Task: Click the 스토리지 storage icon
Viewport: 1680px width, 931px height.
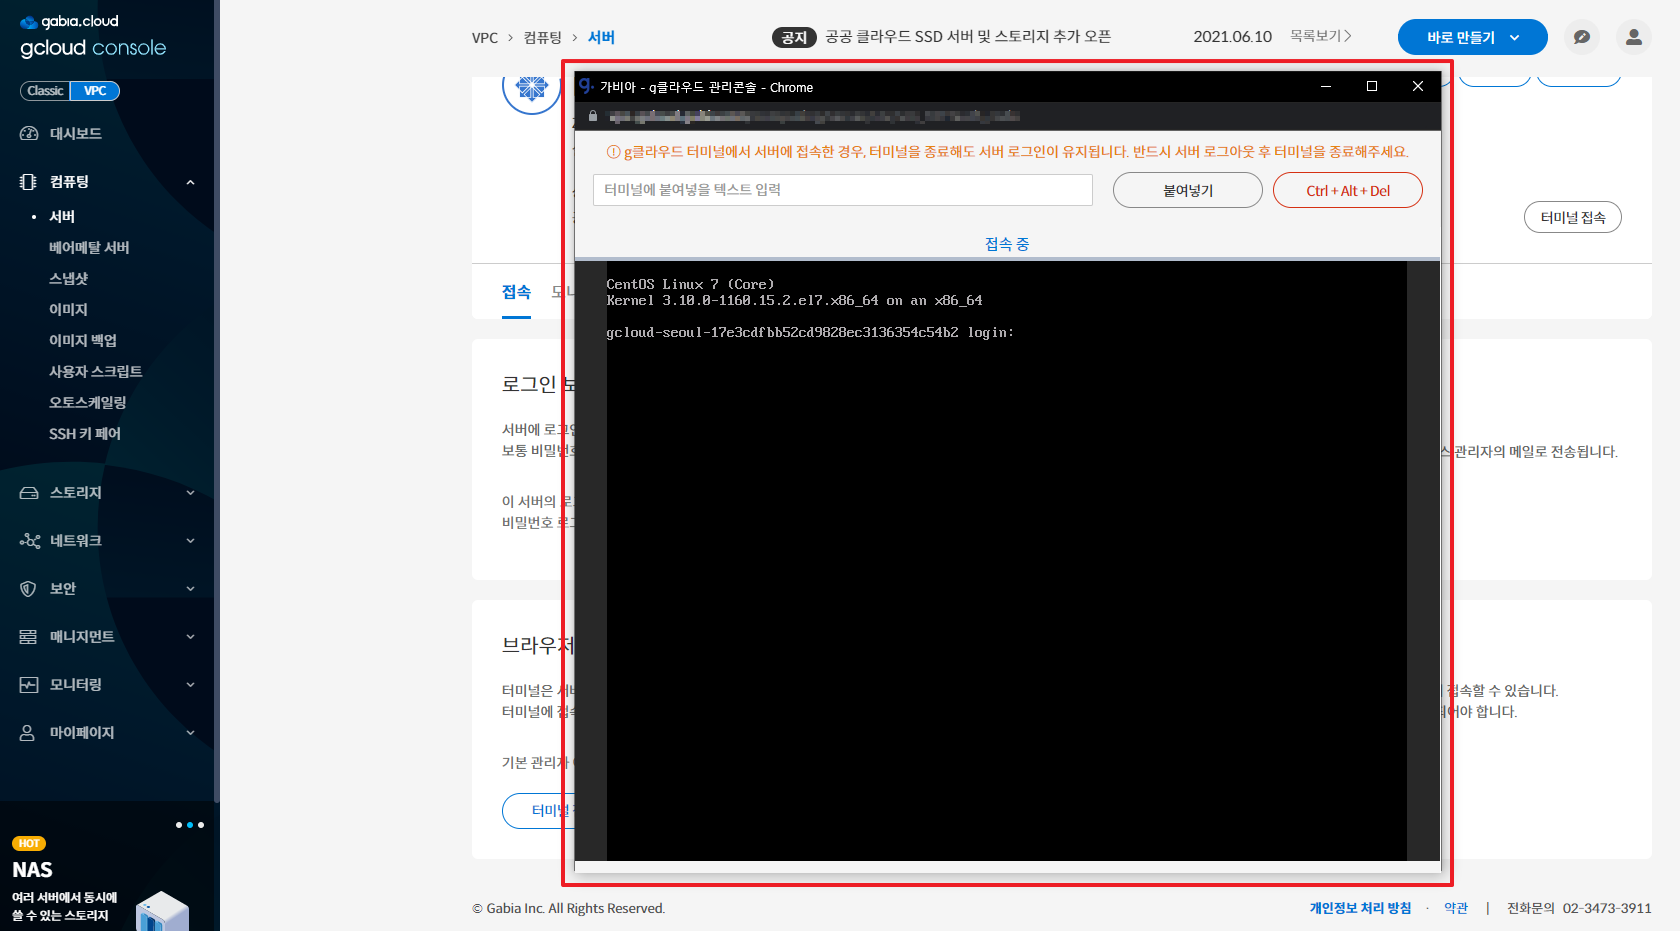Action: (29, 493)
